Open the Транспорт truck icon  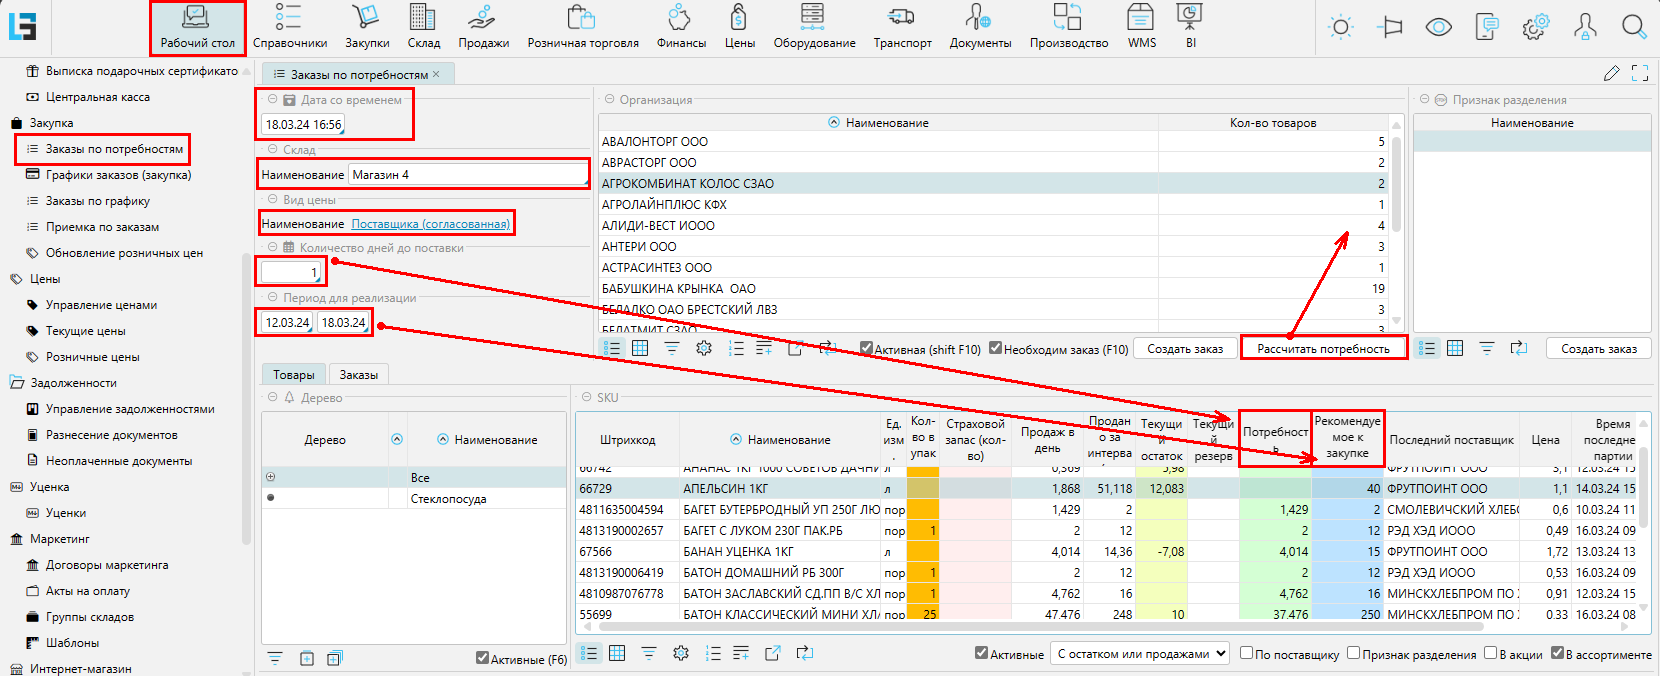[901, 18]
